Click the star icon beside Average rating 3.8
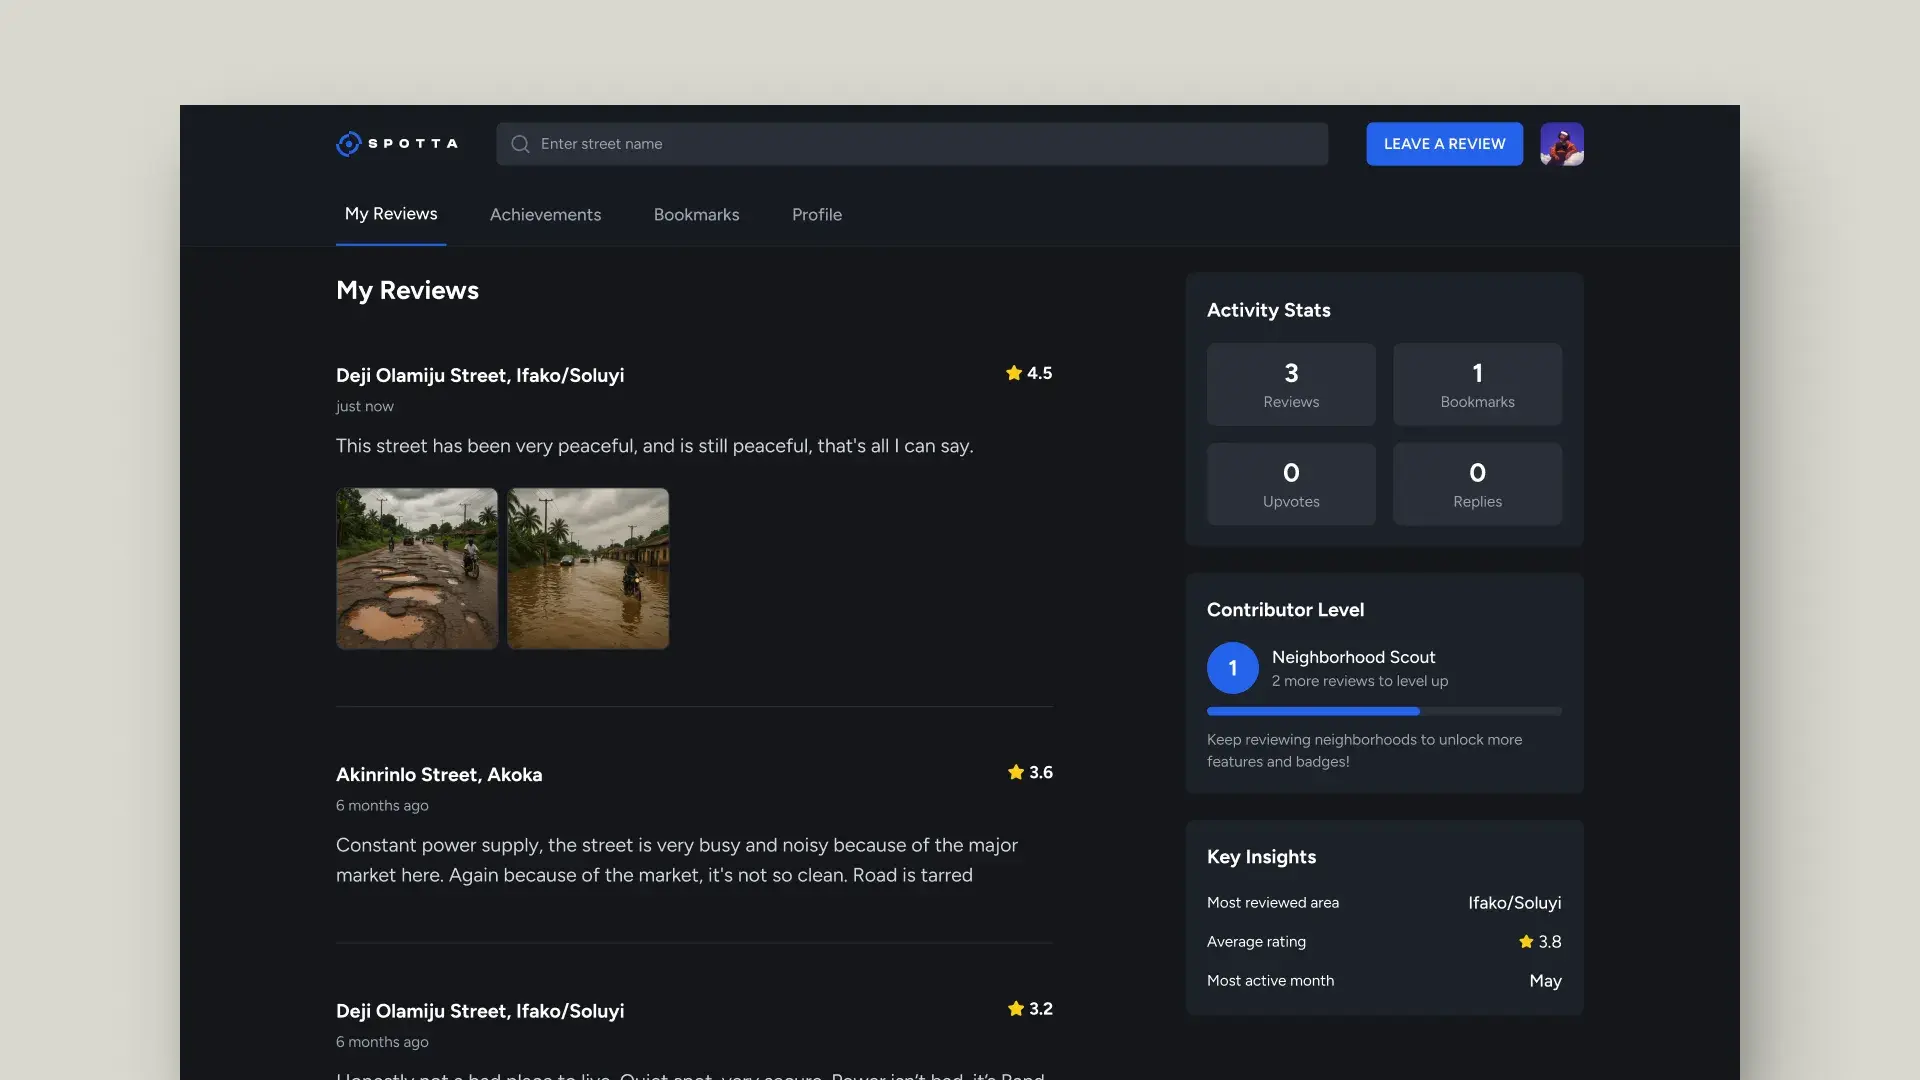This screenshot has height=1080, width=1920. 1525,941
